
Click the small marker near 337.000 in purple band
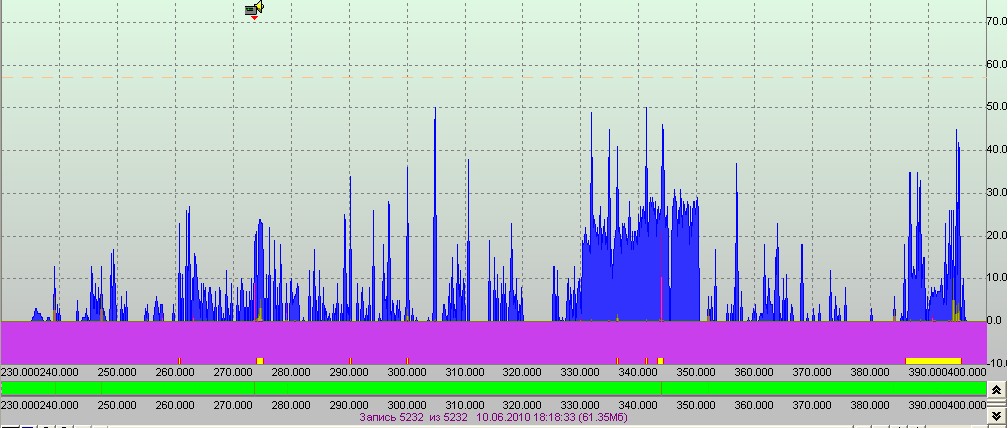[x=617, y=361]
